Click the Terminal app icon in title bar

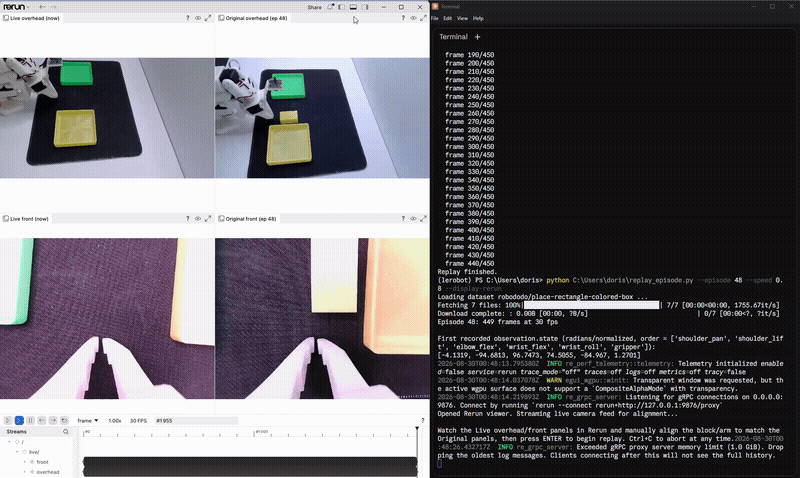[435, 7]
